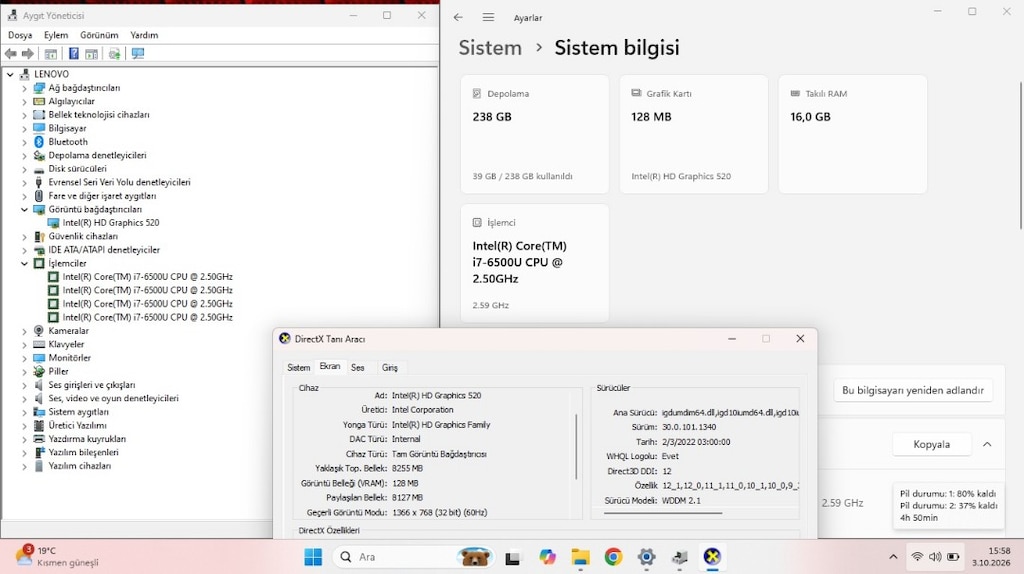1024x574 pixels.
Task: Click Bu bilgisayarı yeniden adlandır button
Action: (x=912, y=391)
